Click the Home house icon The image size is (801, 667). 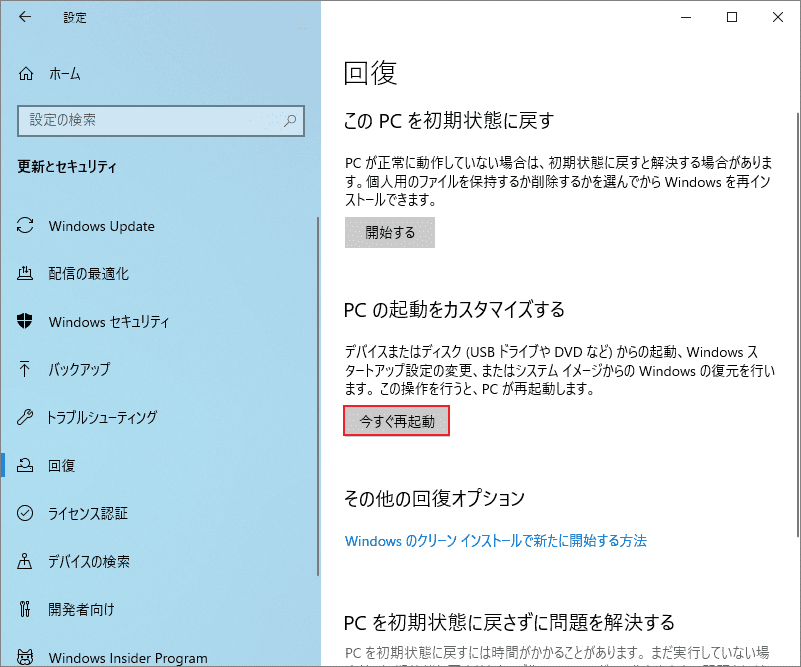pos(26,74)
